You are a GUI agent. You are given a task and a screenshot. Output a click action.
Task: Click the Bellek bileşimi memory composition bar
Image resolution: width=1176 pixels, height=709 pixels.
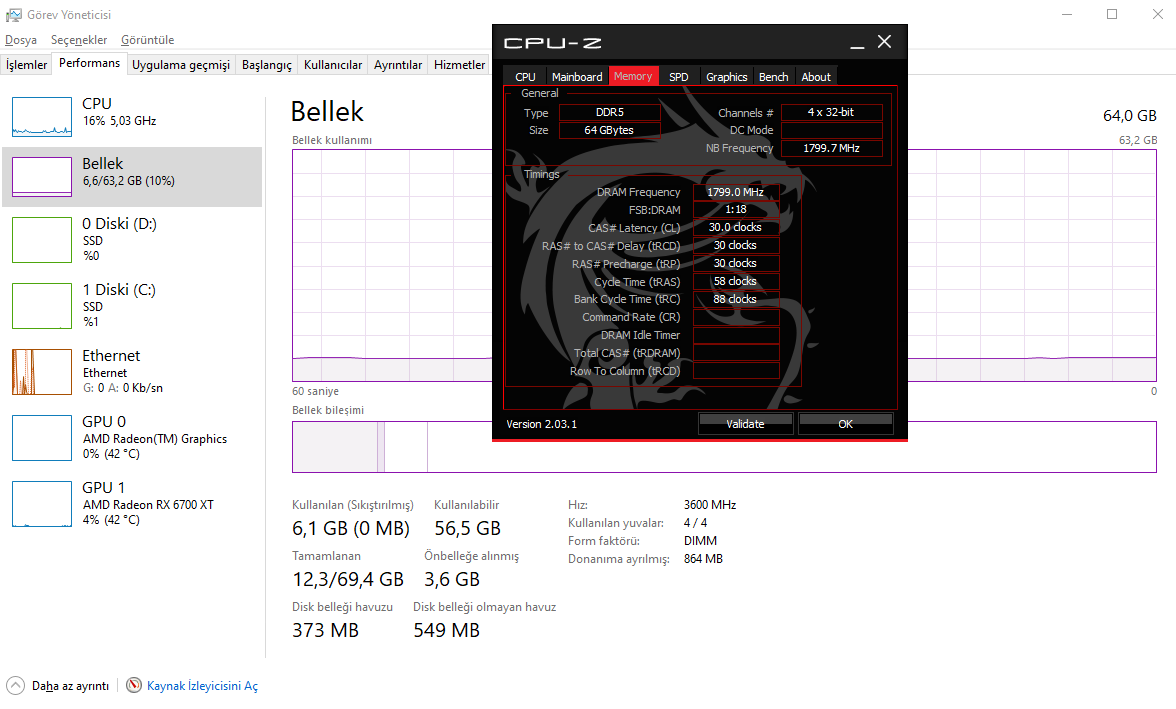click(724, 447)
